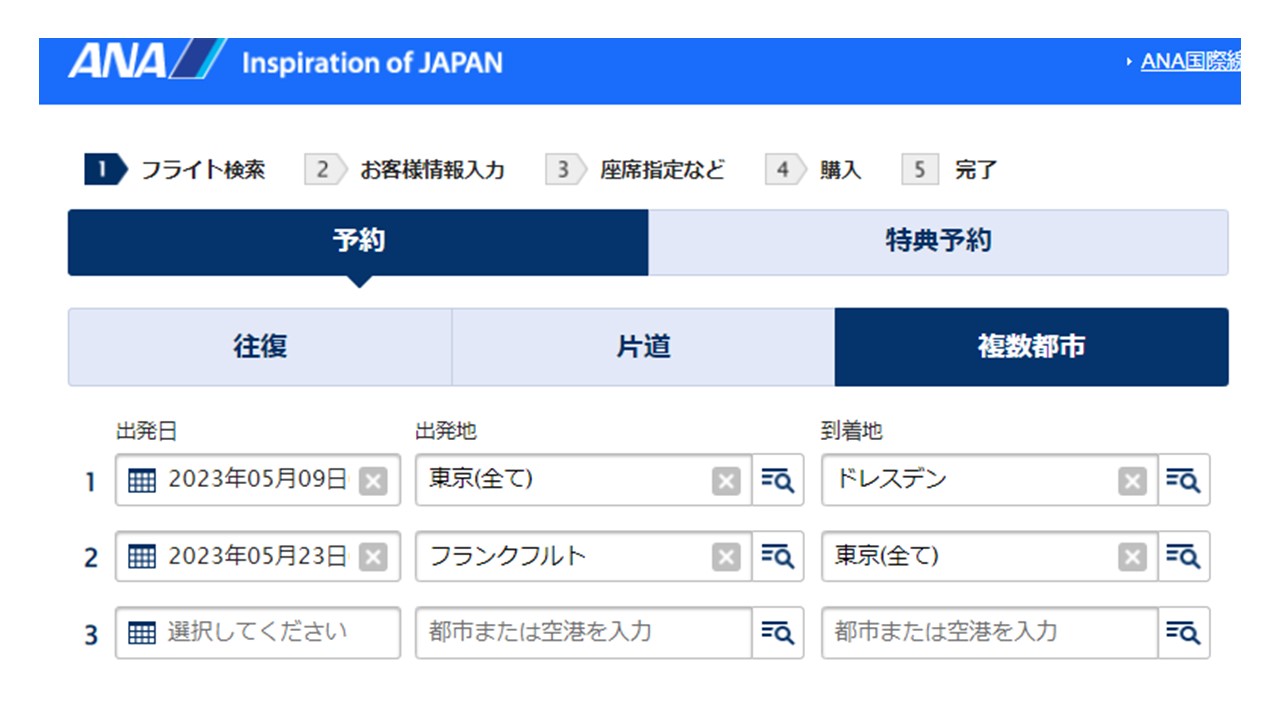Click the ドレスデン destination field
Image resolution: width=1280 pixels, height=720 pixels.
click(990, 481)
